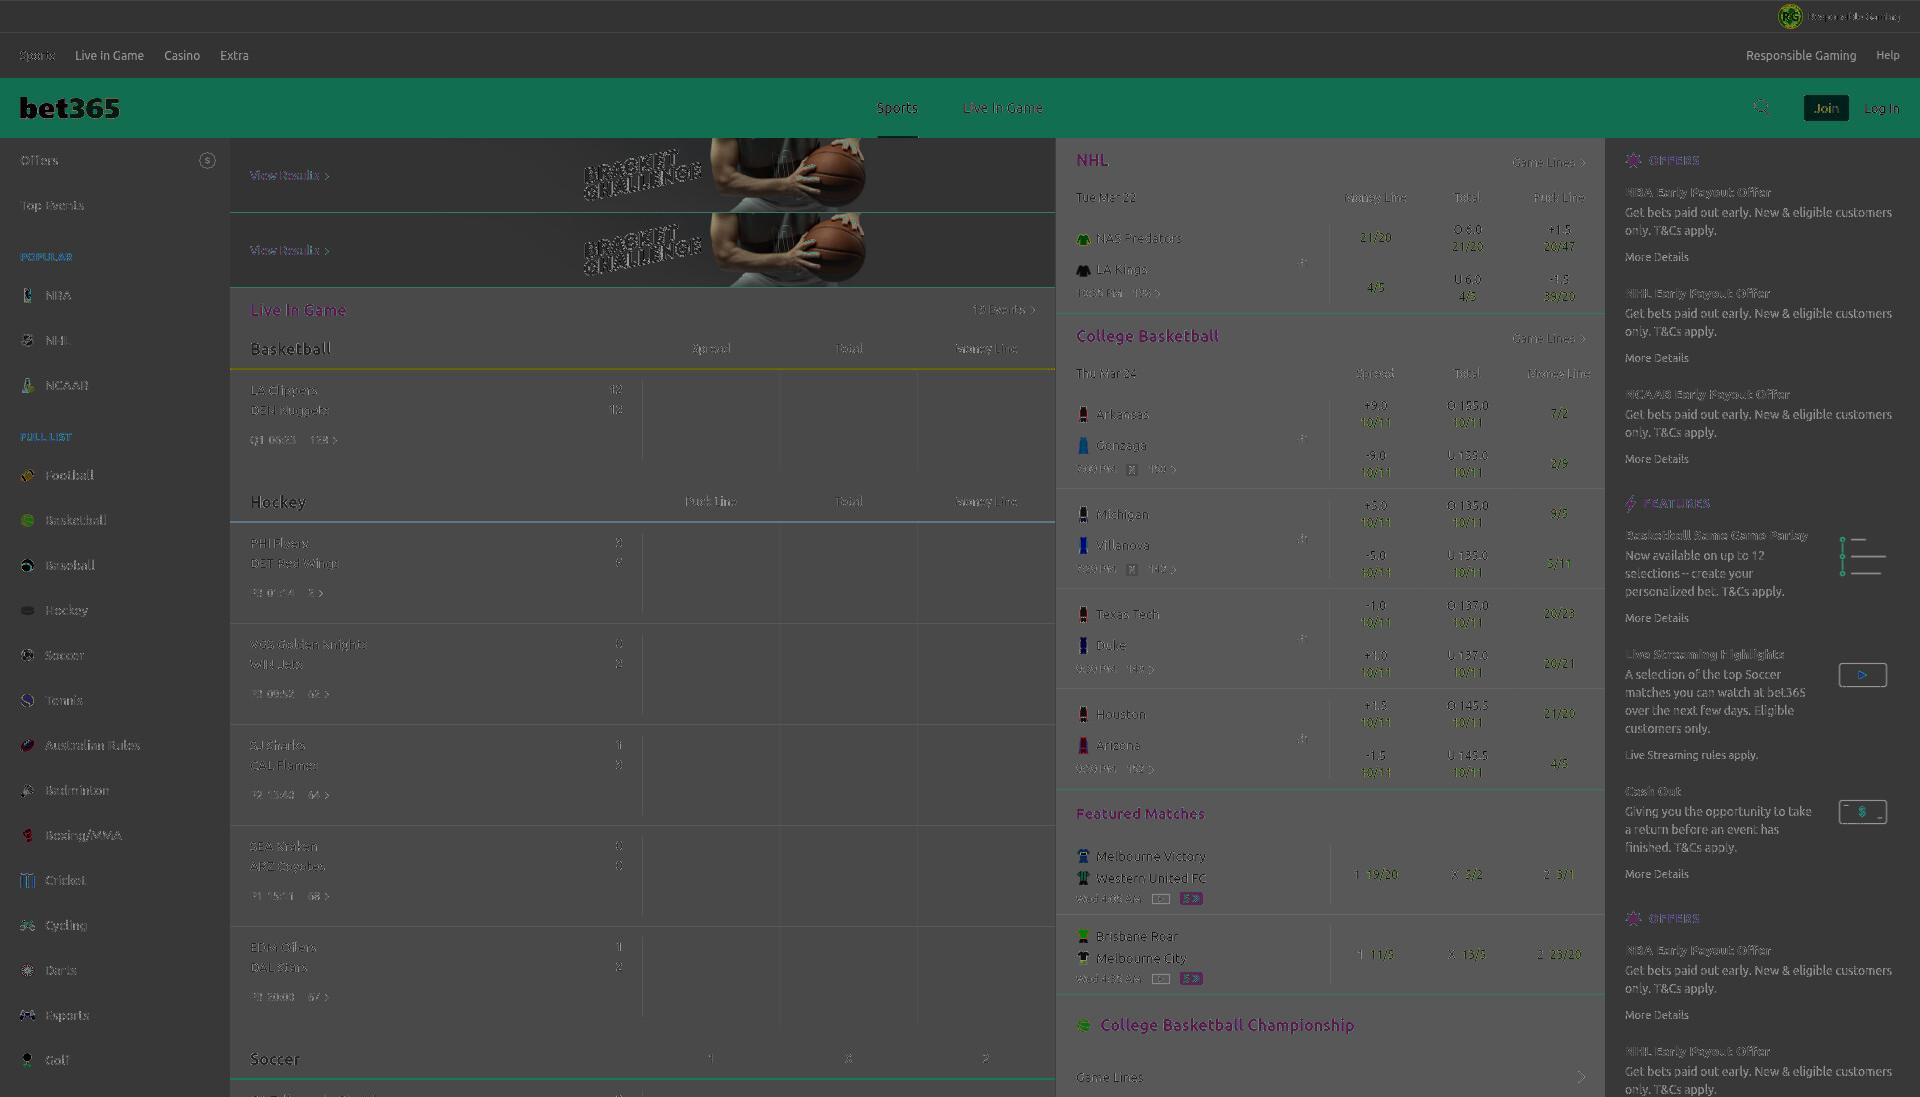Select Brisbane Roar draw odds 13/5
The width and height of the screenshot is (1920, 1097).
click(1467, 954)
